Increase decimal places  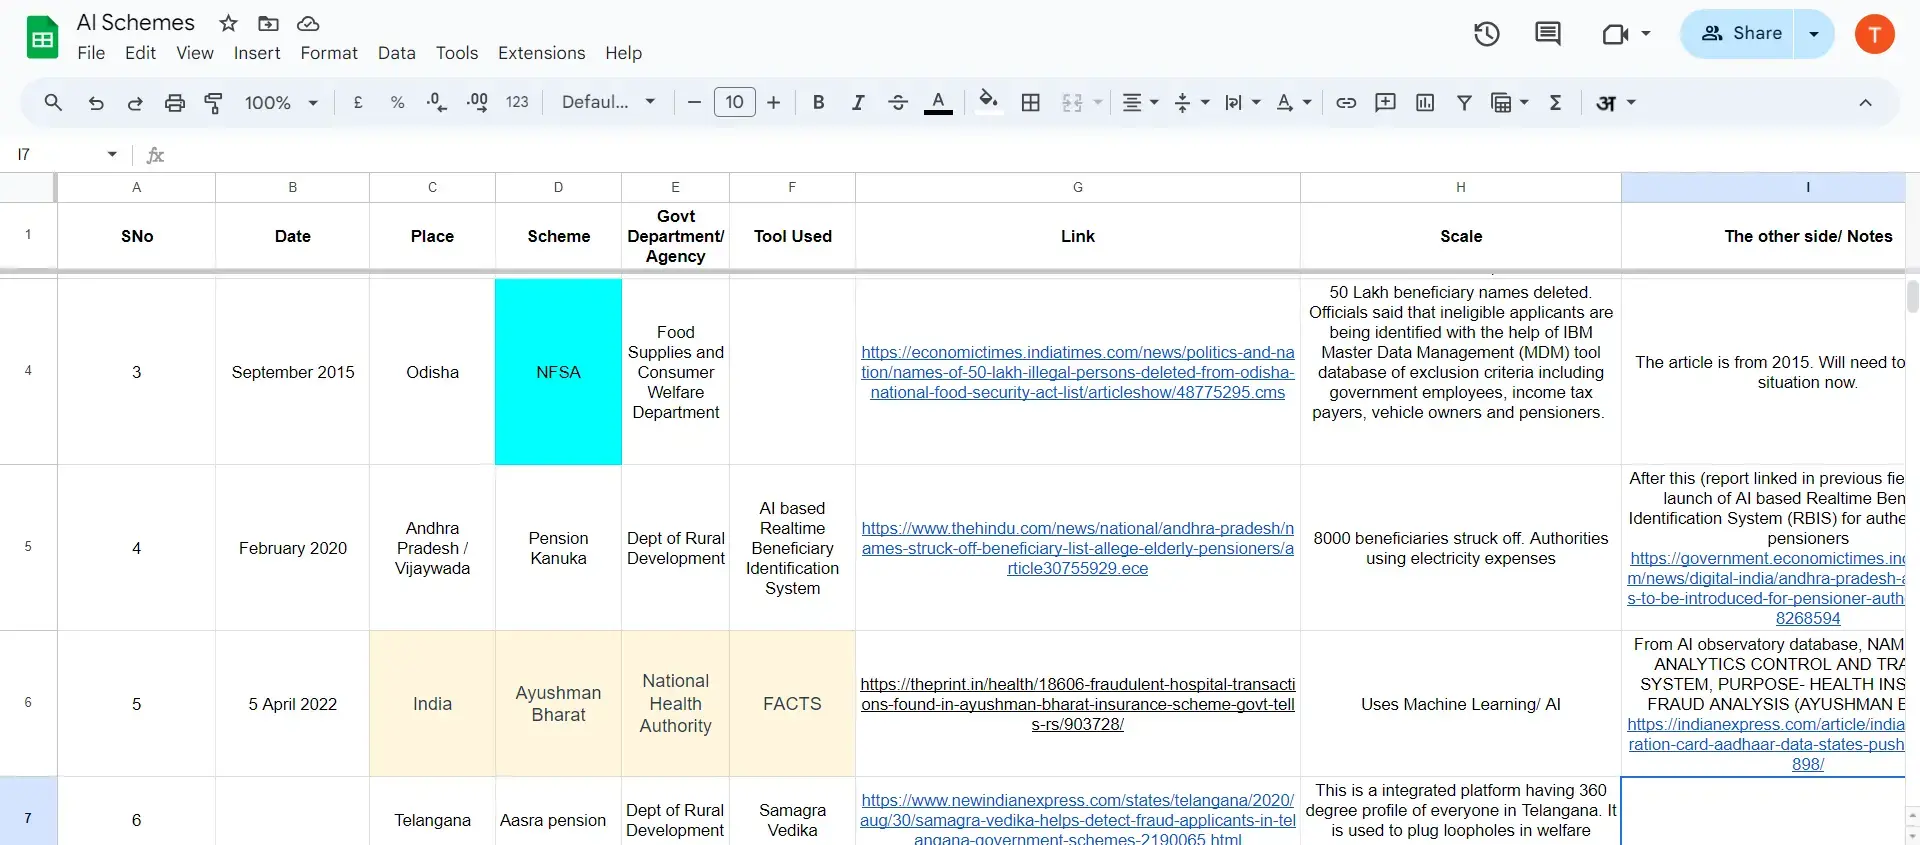click(477, 102)
